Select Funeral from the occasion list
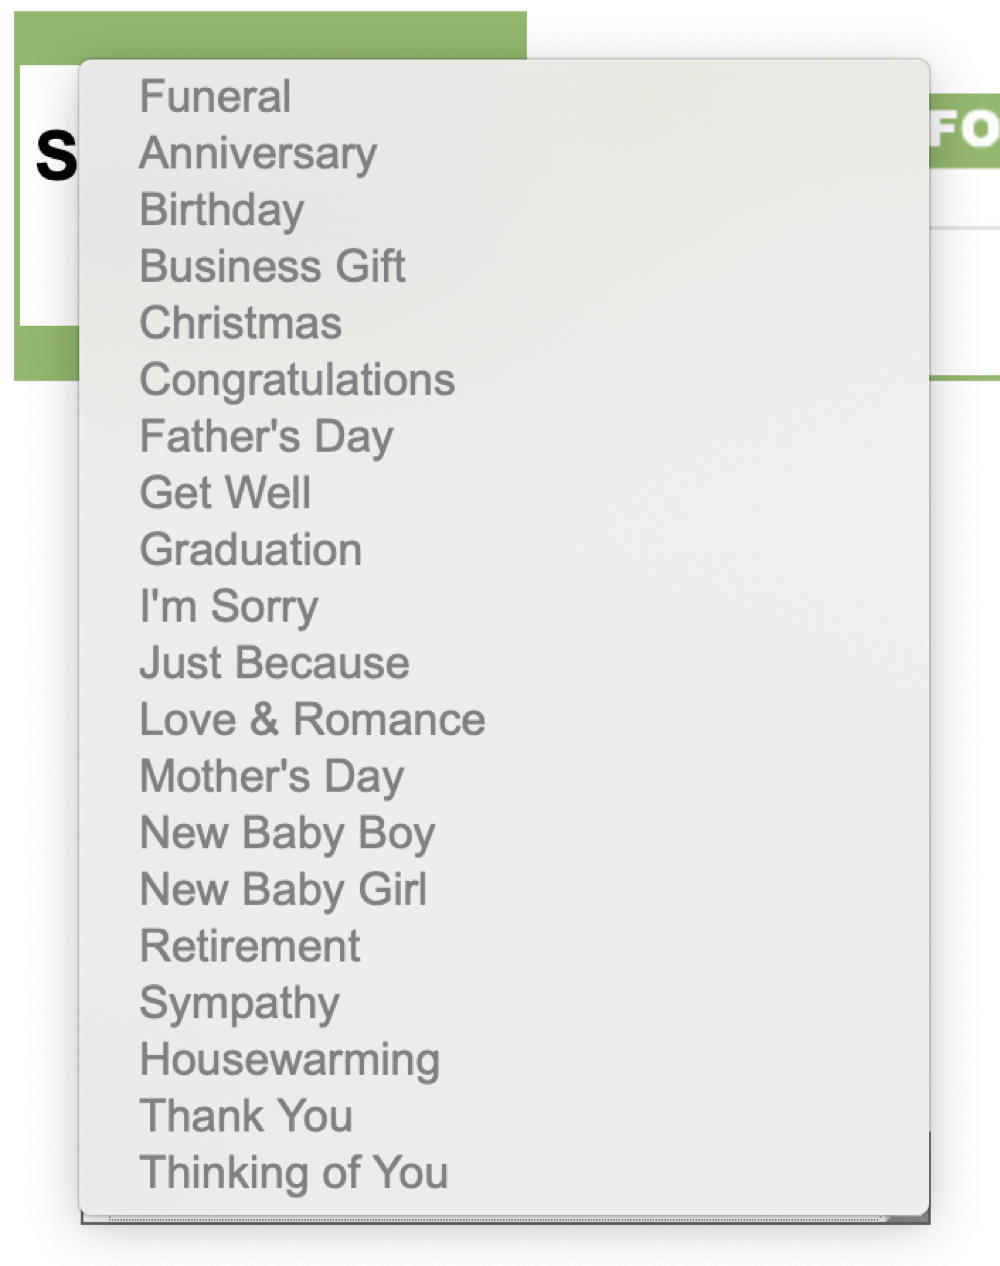 click(216, 97)
